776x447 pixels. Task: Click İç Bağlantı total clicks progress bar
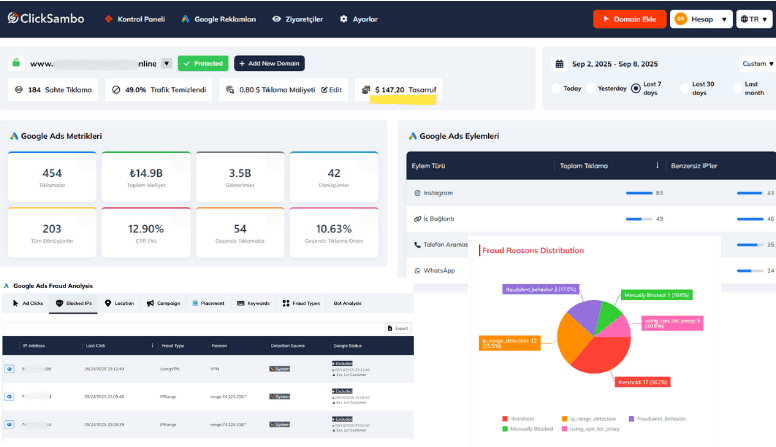(x=639, y=219)
